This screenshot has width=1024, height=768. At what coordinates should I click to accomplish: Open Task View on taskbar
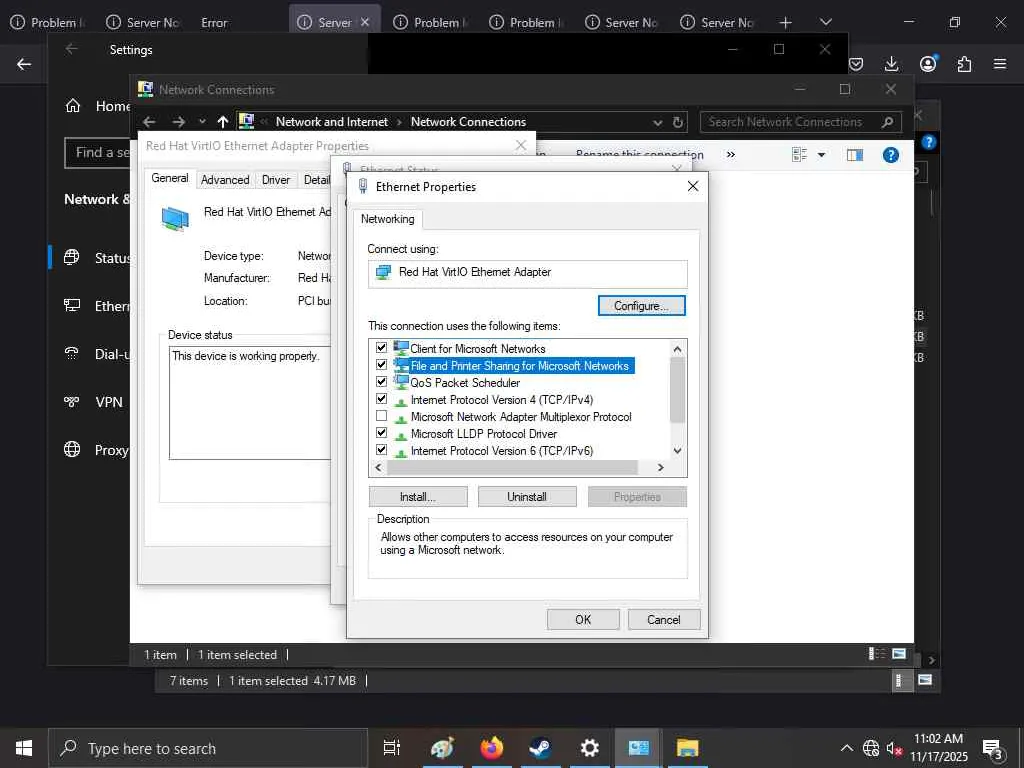point(392,748)
